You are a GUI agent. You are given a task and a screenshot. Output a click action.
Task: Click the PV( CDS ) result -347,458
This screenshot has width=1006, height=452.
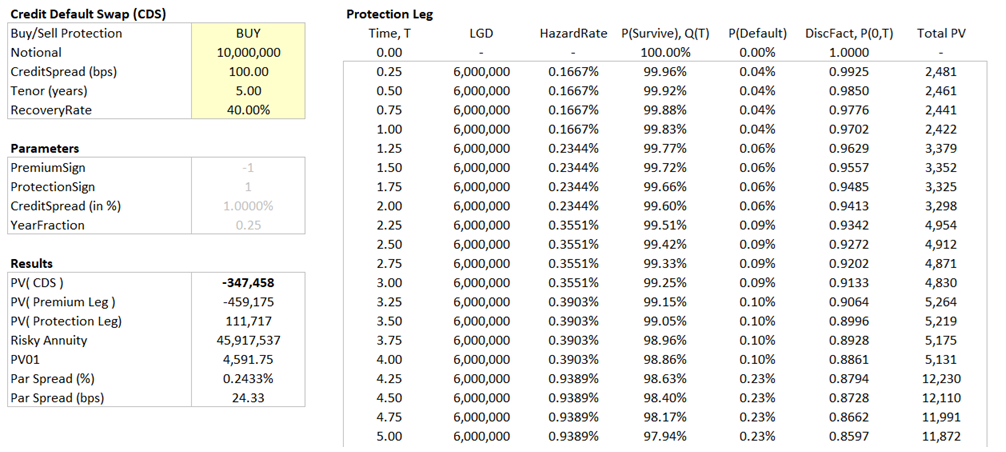point(248,283)
